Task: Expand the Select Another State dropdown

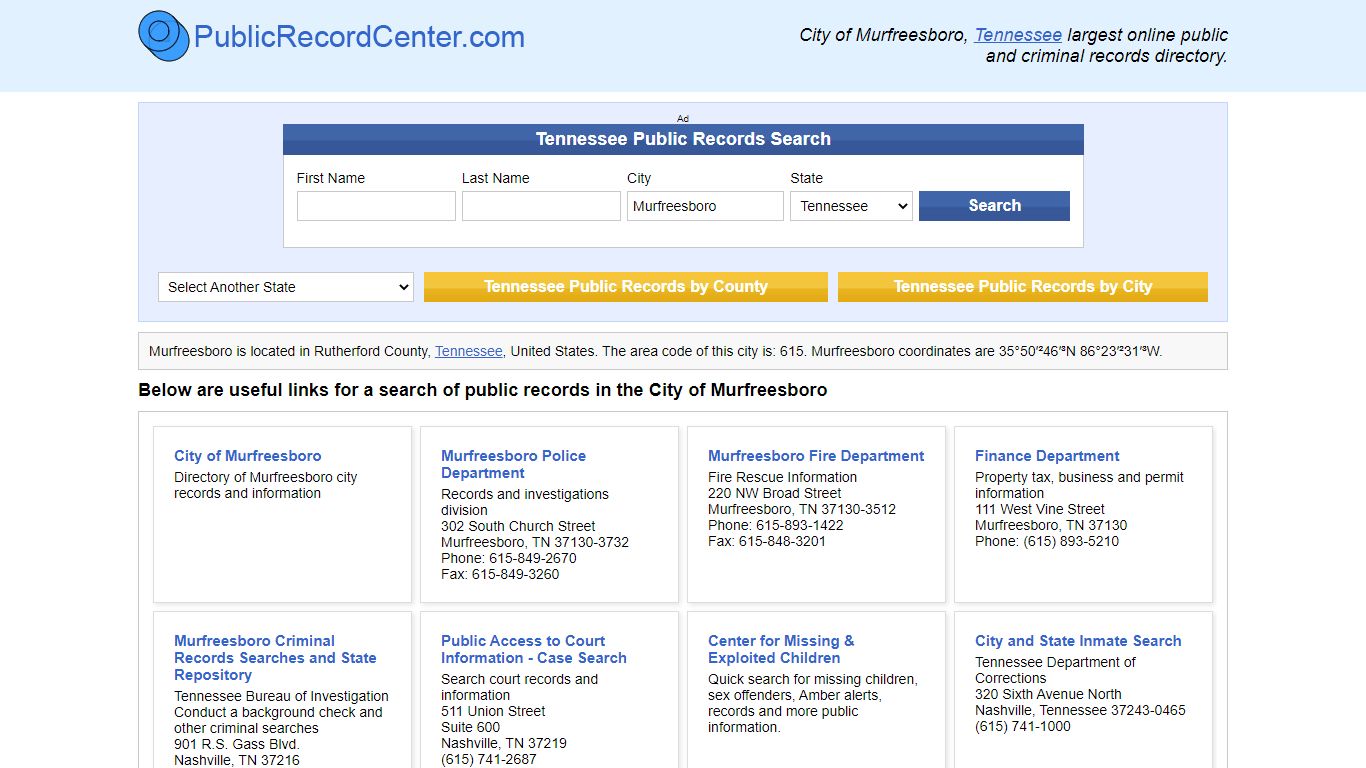Action: point(286,287)
